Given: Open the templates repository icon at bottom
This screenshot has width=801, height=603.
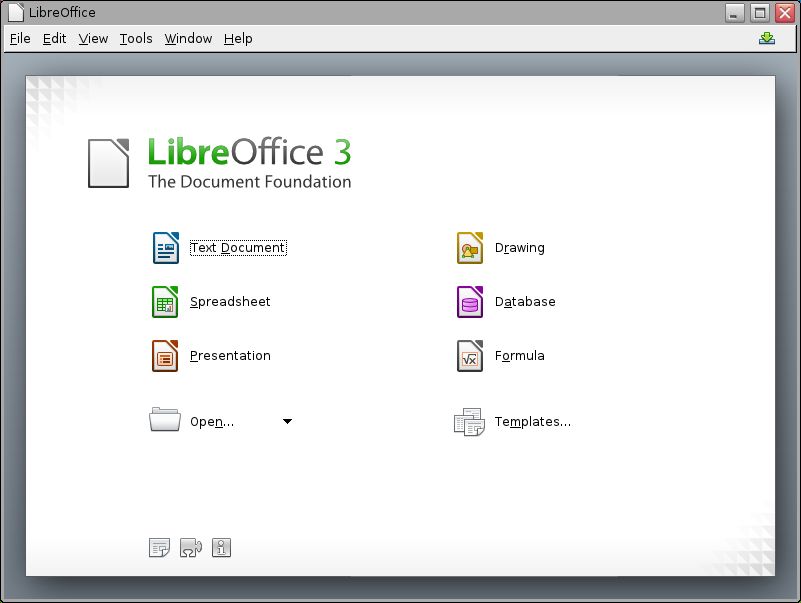Looking at the screenshot, I should (x=159, y=548).
